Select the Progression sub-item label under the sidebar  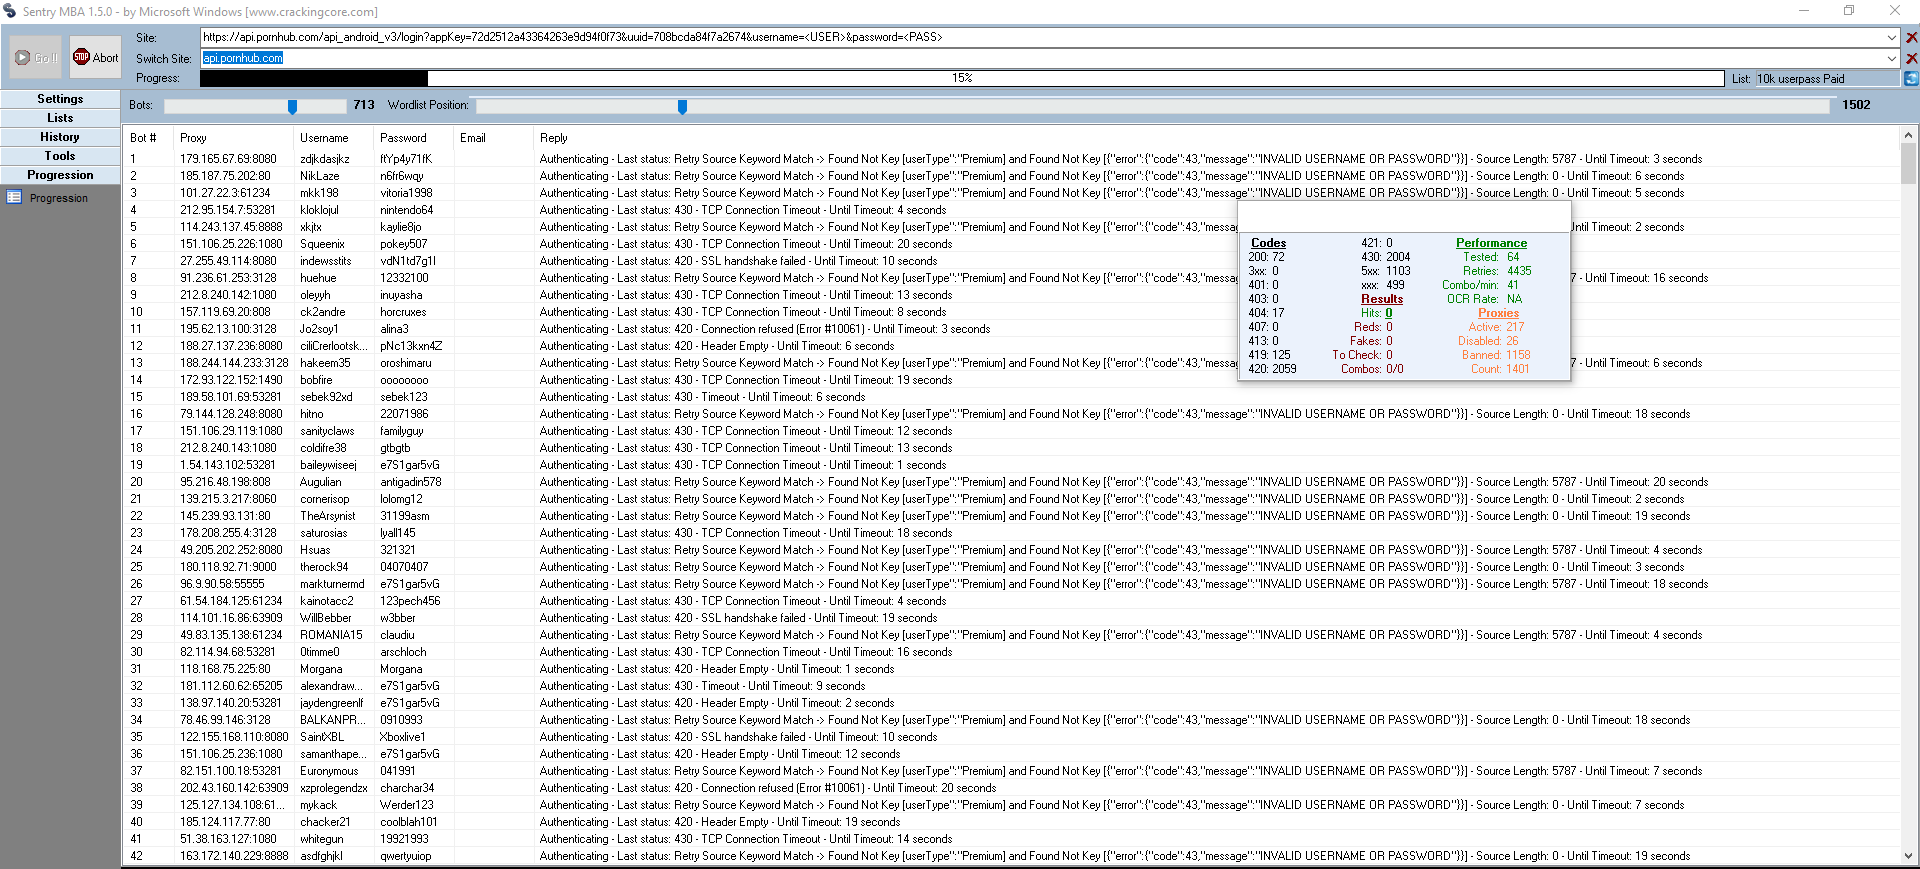tap(59, 198)
